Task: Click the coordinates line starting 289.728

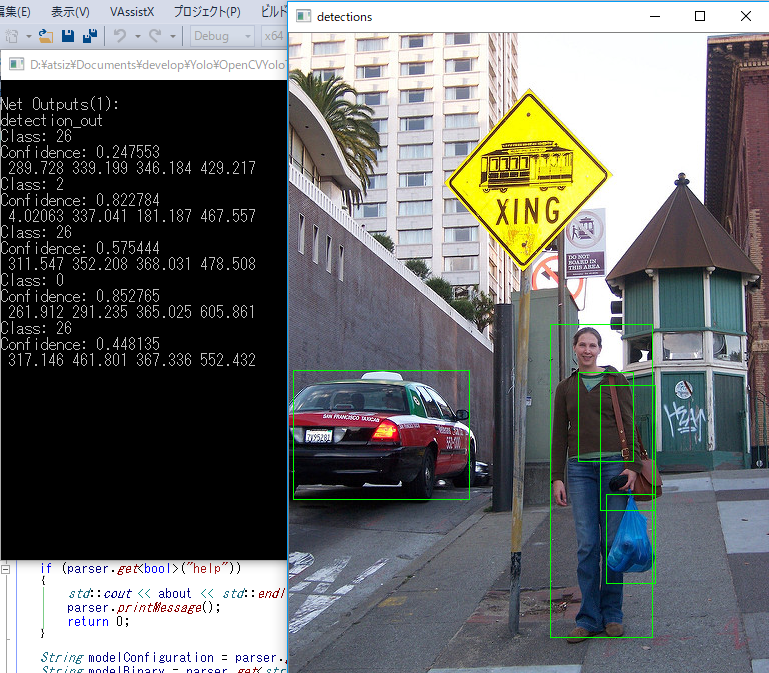Action: pos(131,168)
